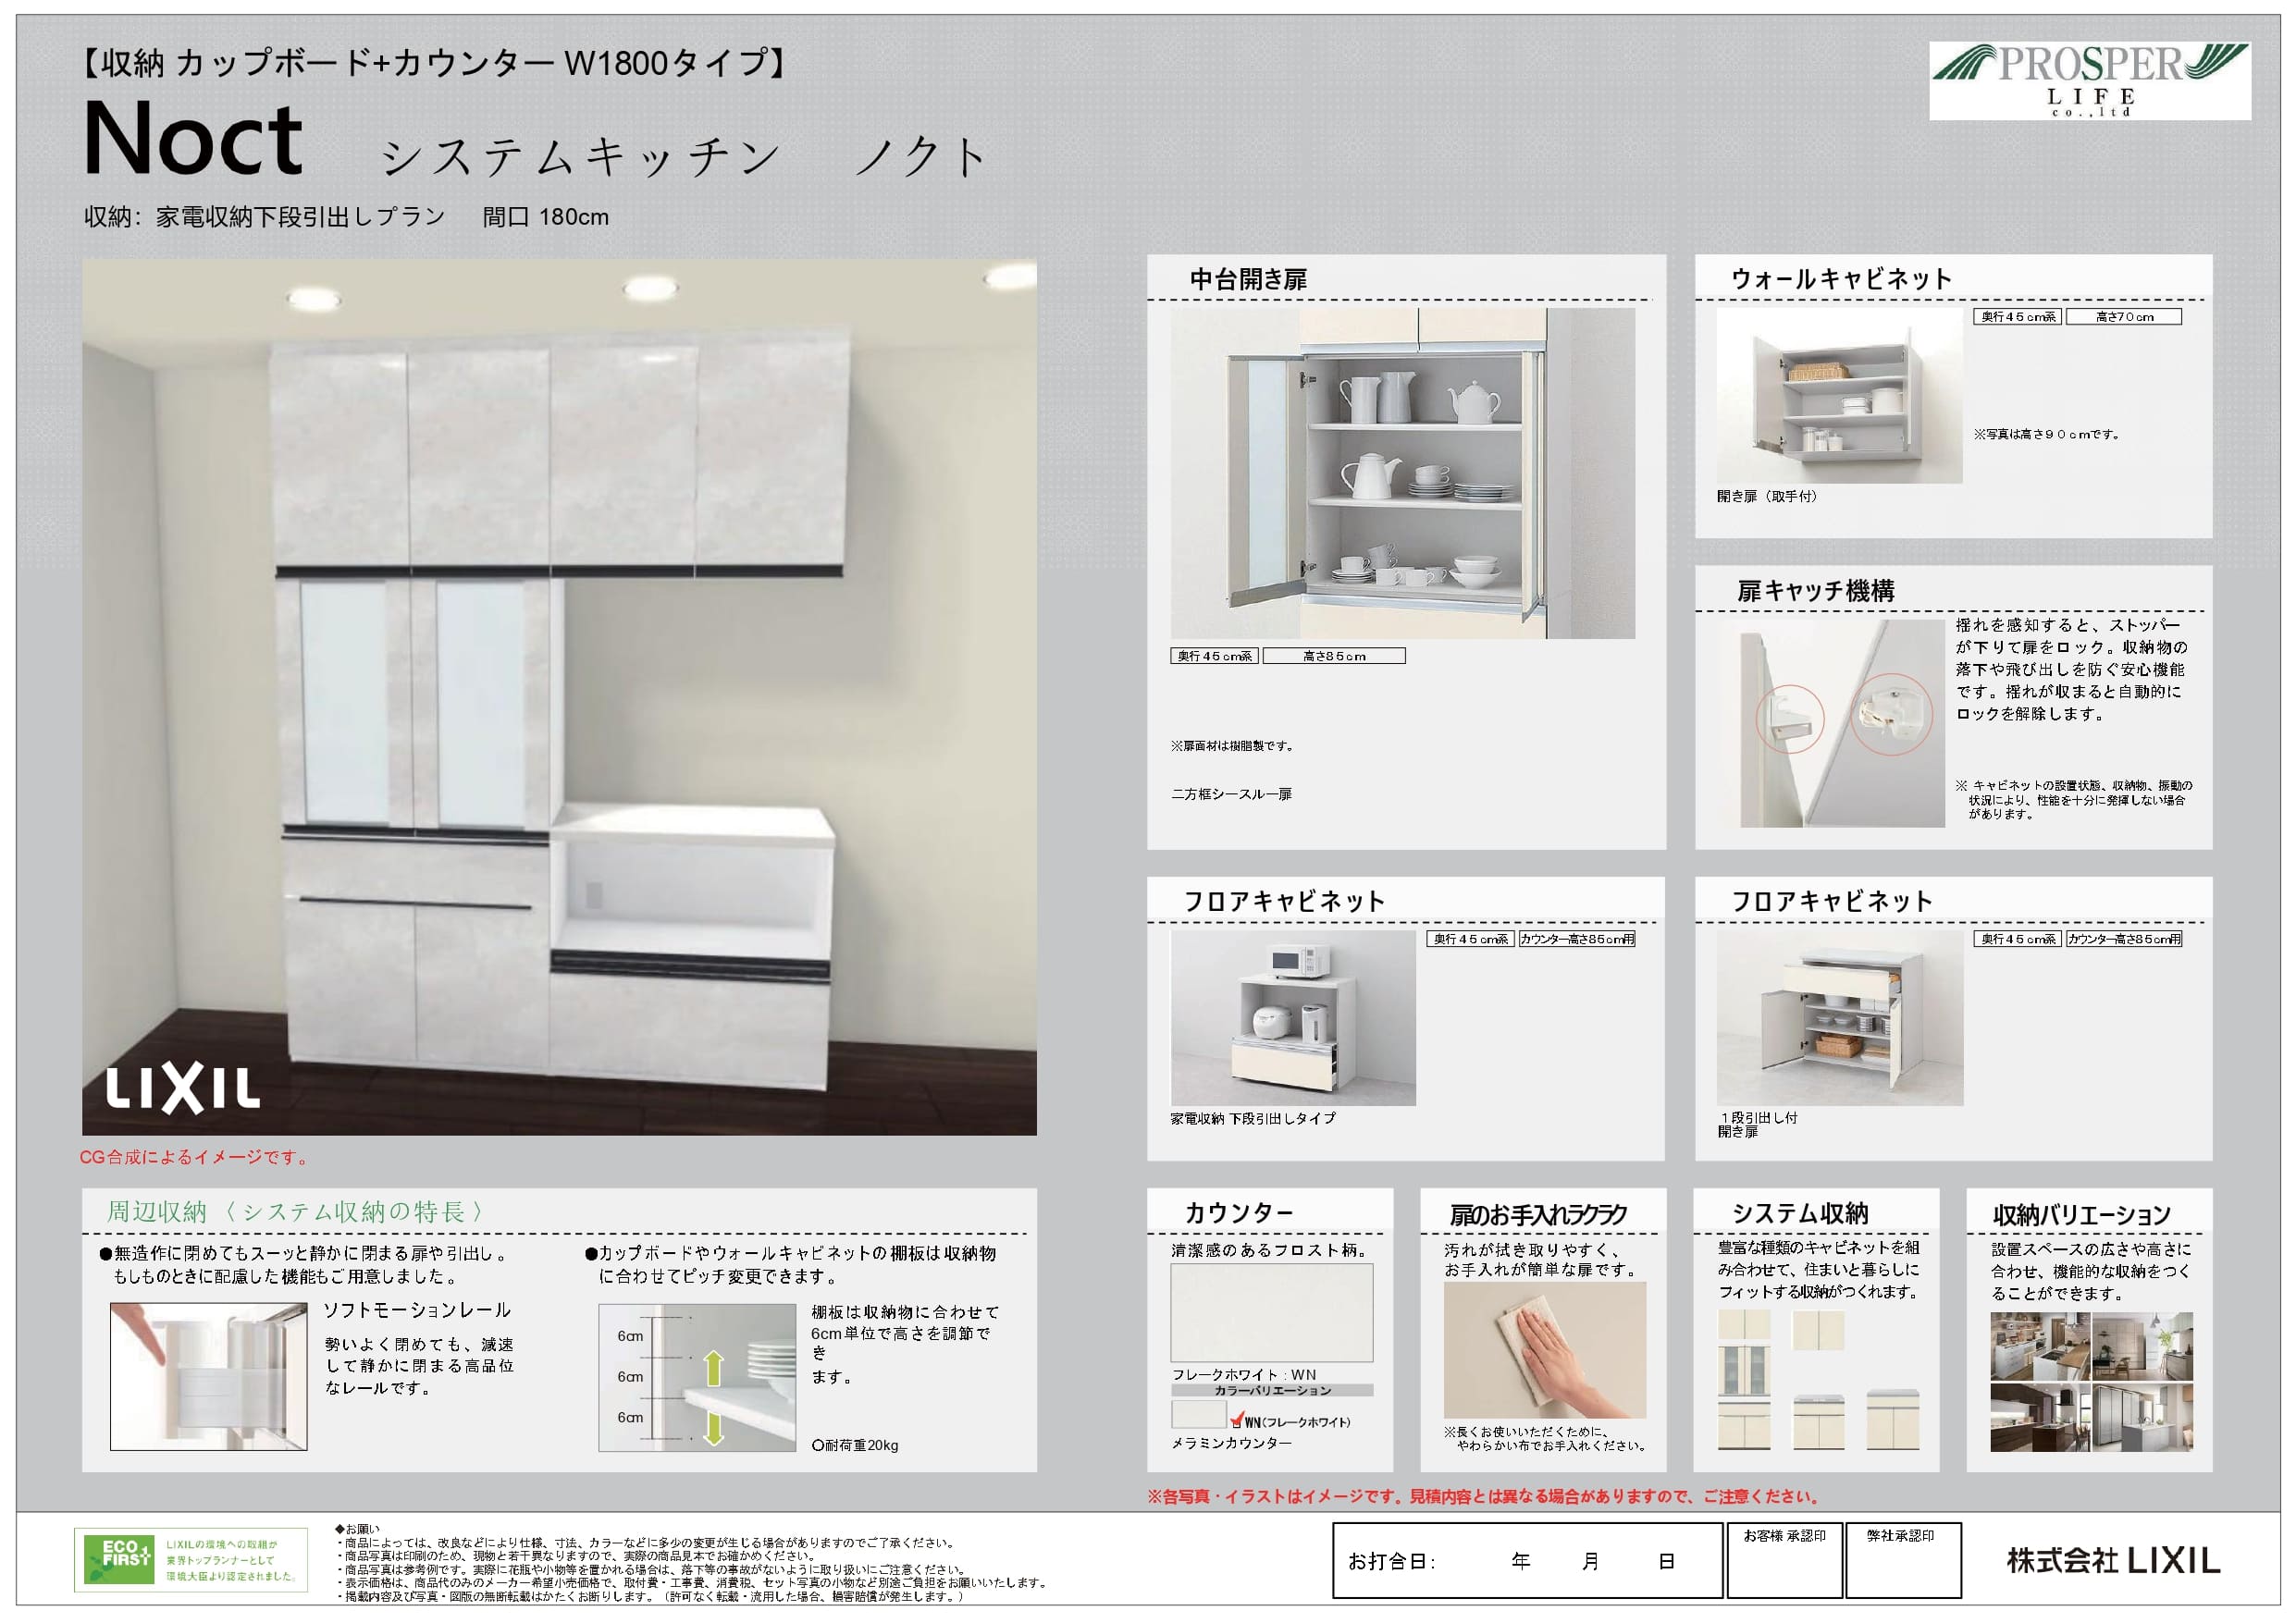Select the ウォールキャビネット section heading
Viewport: 2296px width, 1623px height.
pos(1841,279)
